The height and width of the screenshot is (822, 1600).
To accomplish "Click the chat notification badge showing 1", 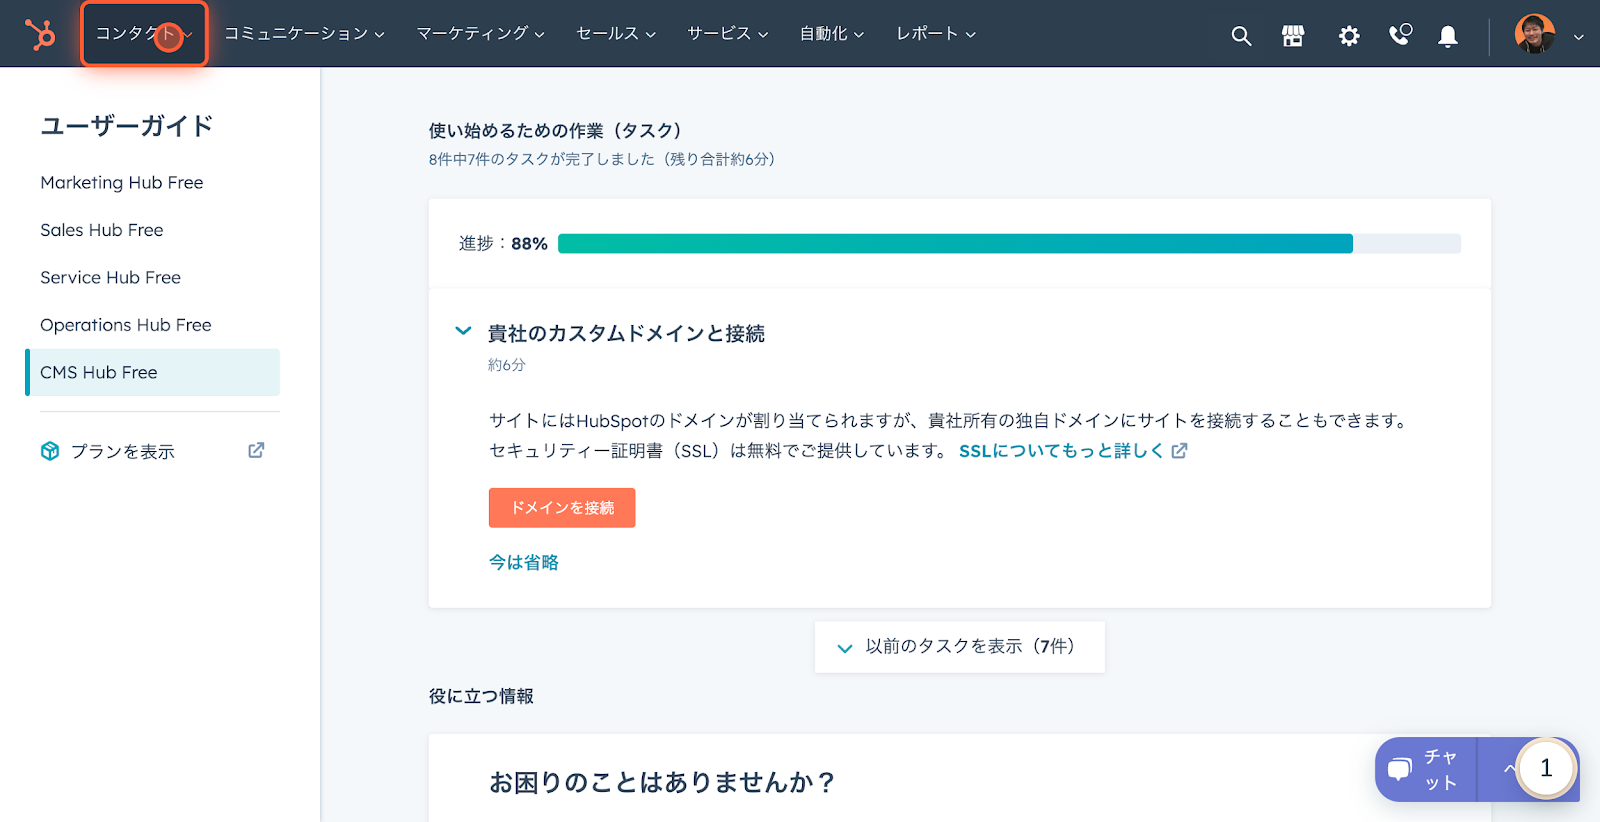I will (x=1546, y=768).
